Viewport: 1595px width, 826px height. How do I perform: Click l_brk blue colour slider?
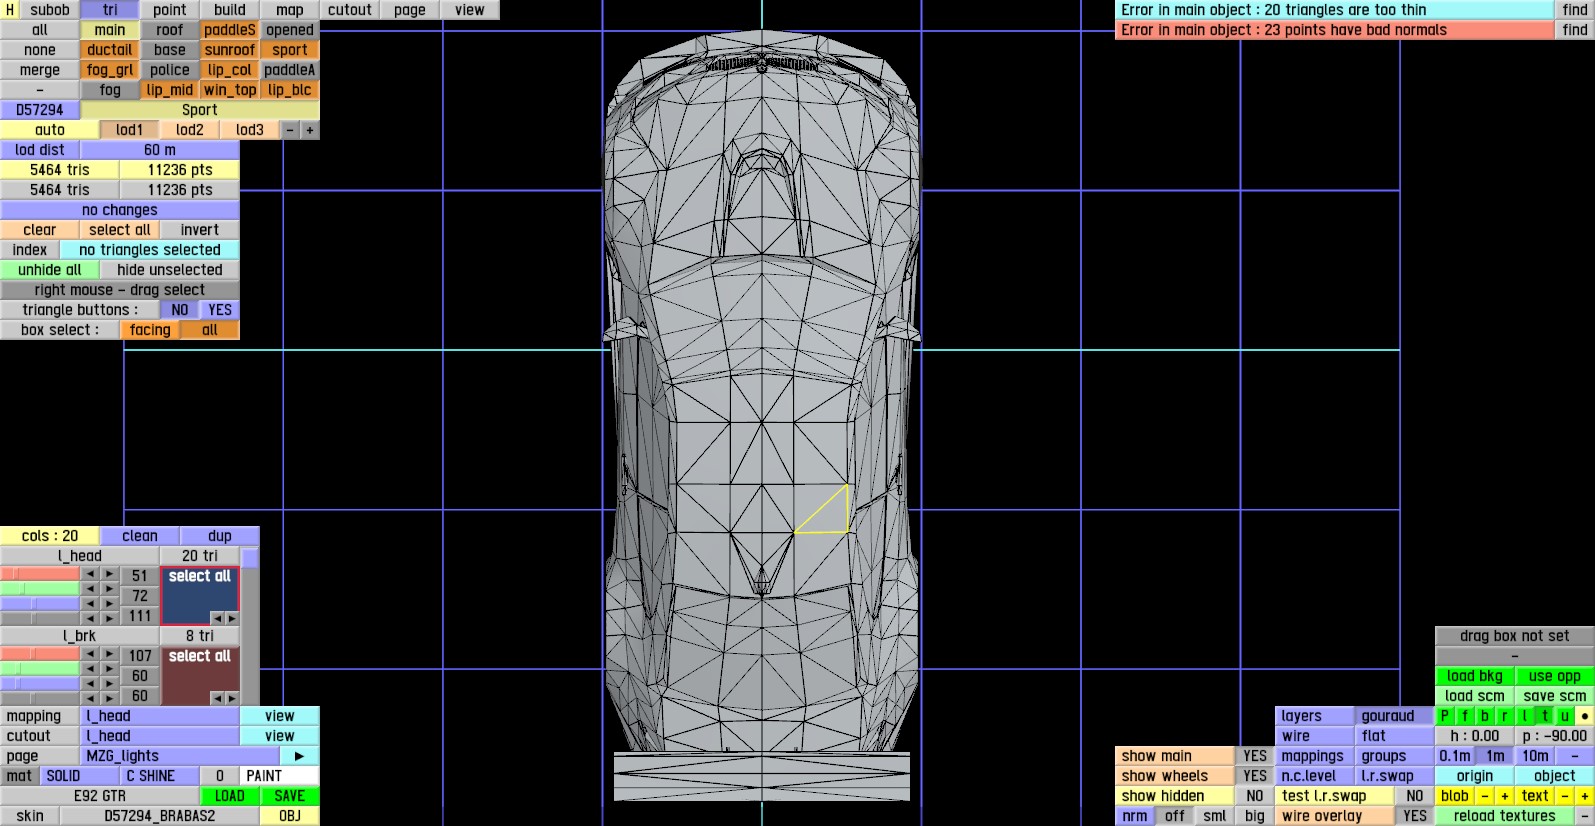click(40, 684)
